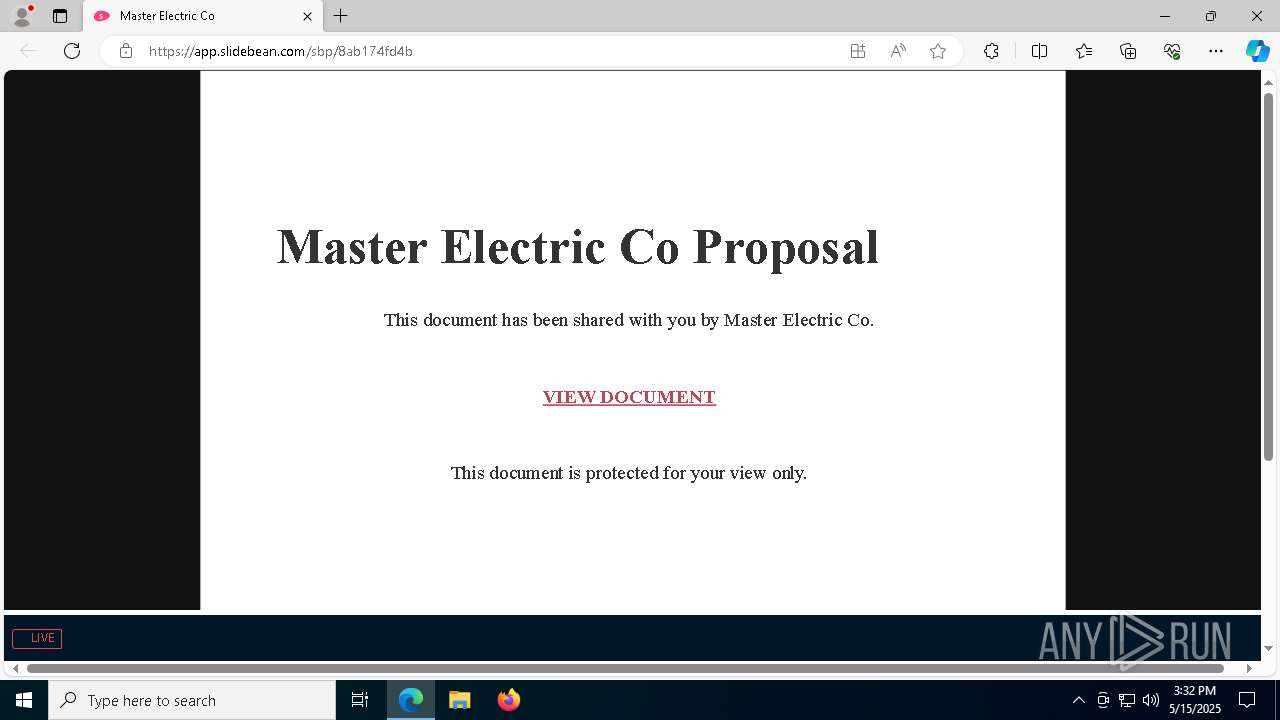
Task: Open the Extensions menu
Action: (991, 51)
